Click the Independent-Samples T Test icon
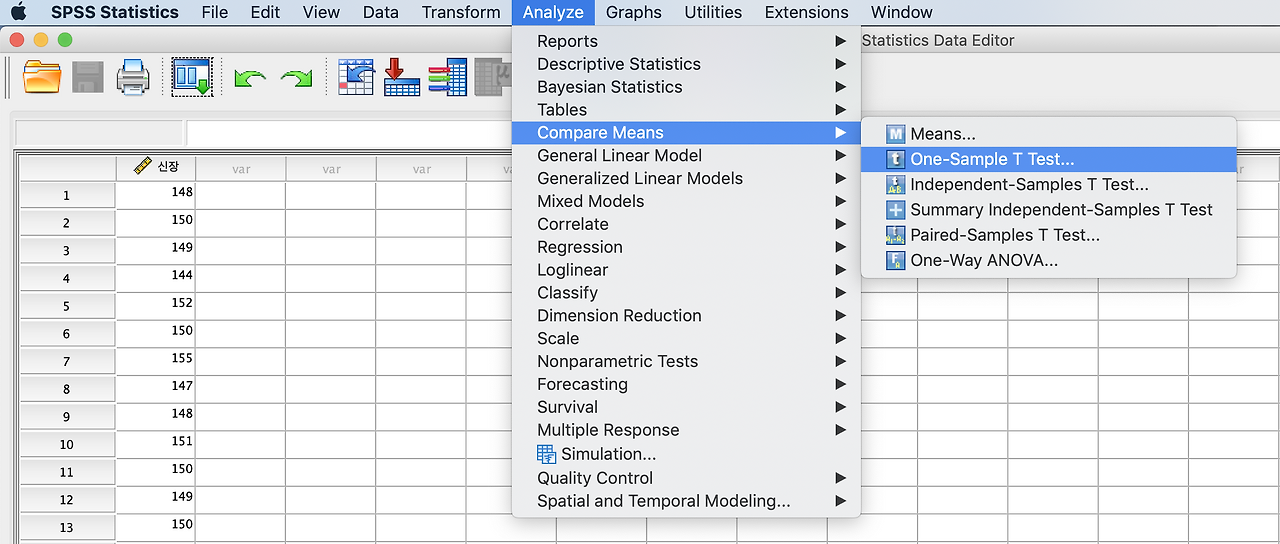Viewport: 1280px width, 544px height. pos(895,185)
